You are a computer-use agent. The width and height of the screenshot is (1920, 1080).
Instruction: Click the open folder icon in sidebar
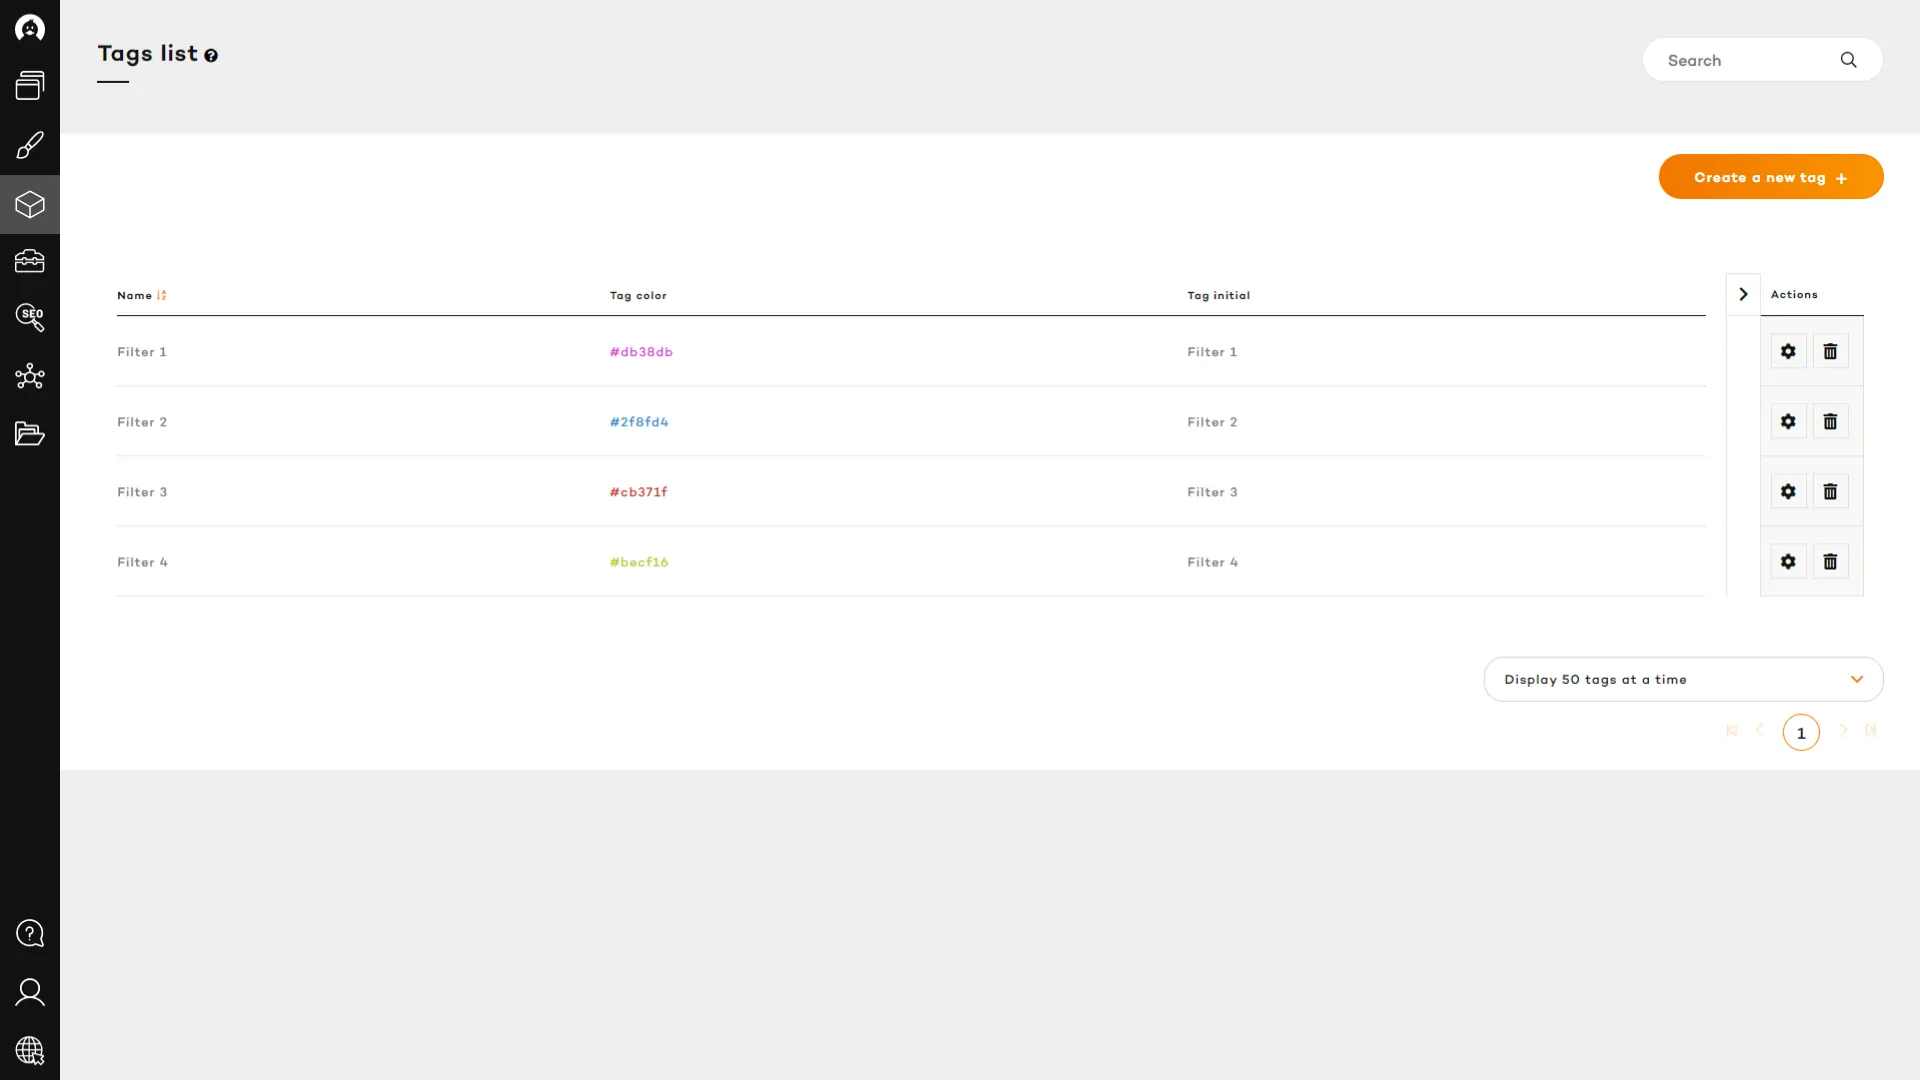point(30,433)
